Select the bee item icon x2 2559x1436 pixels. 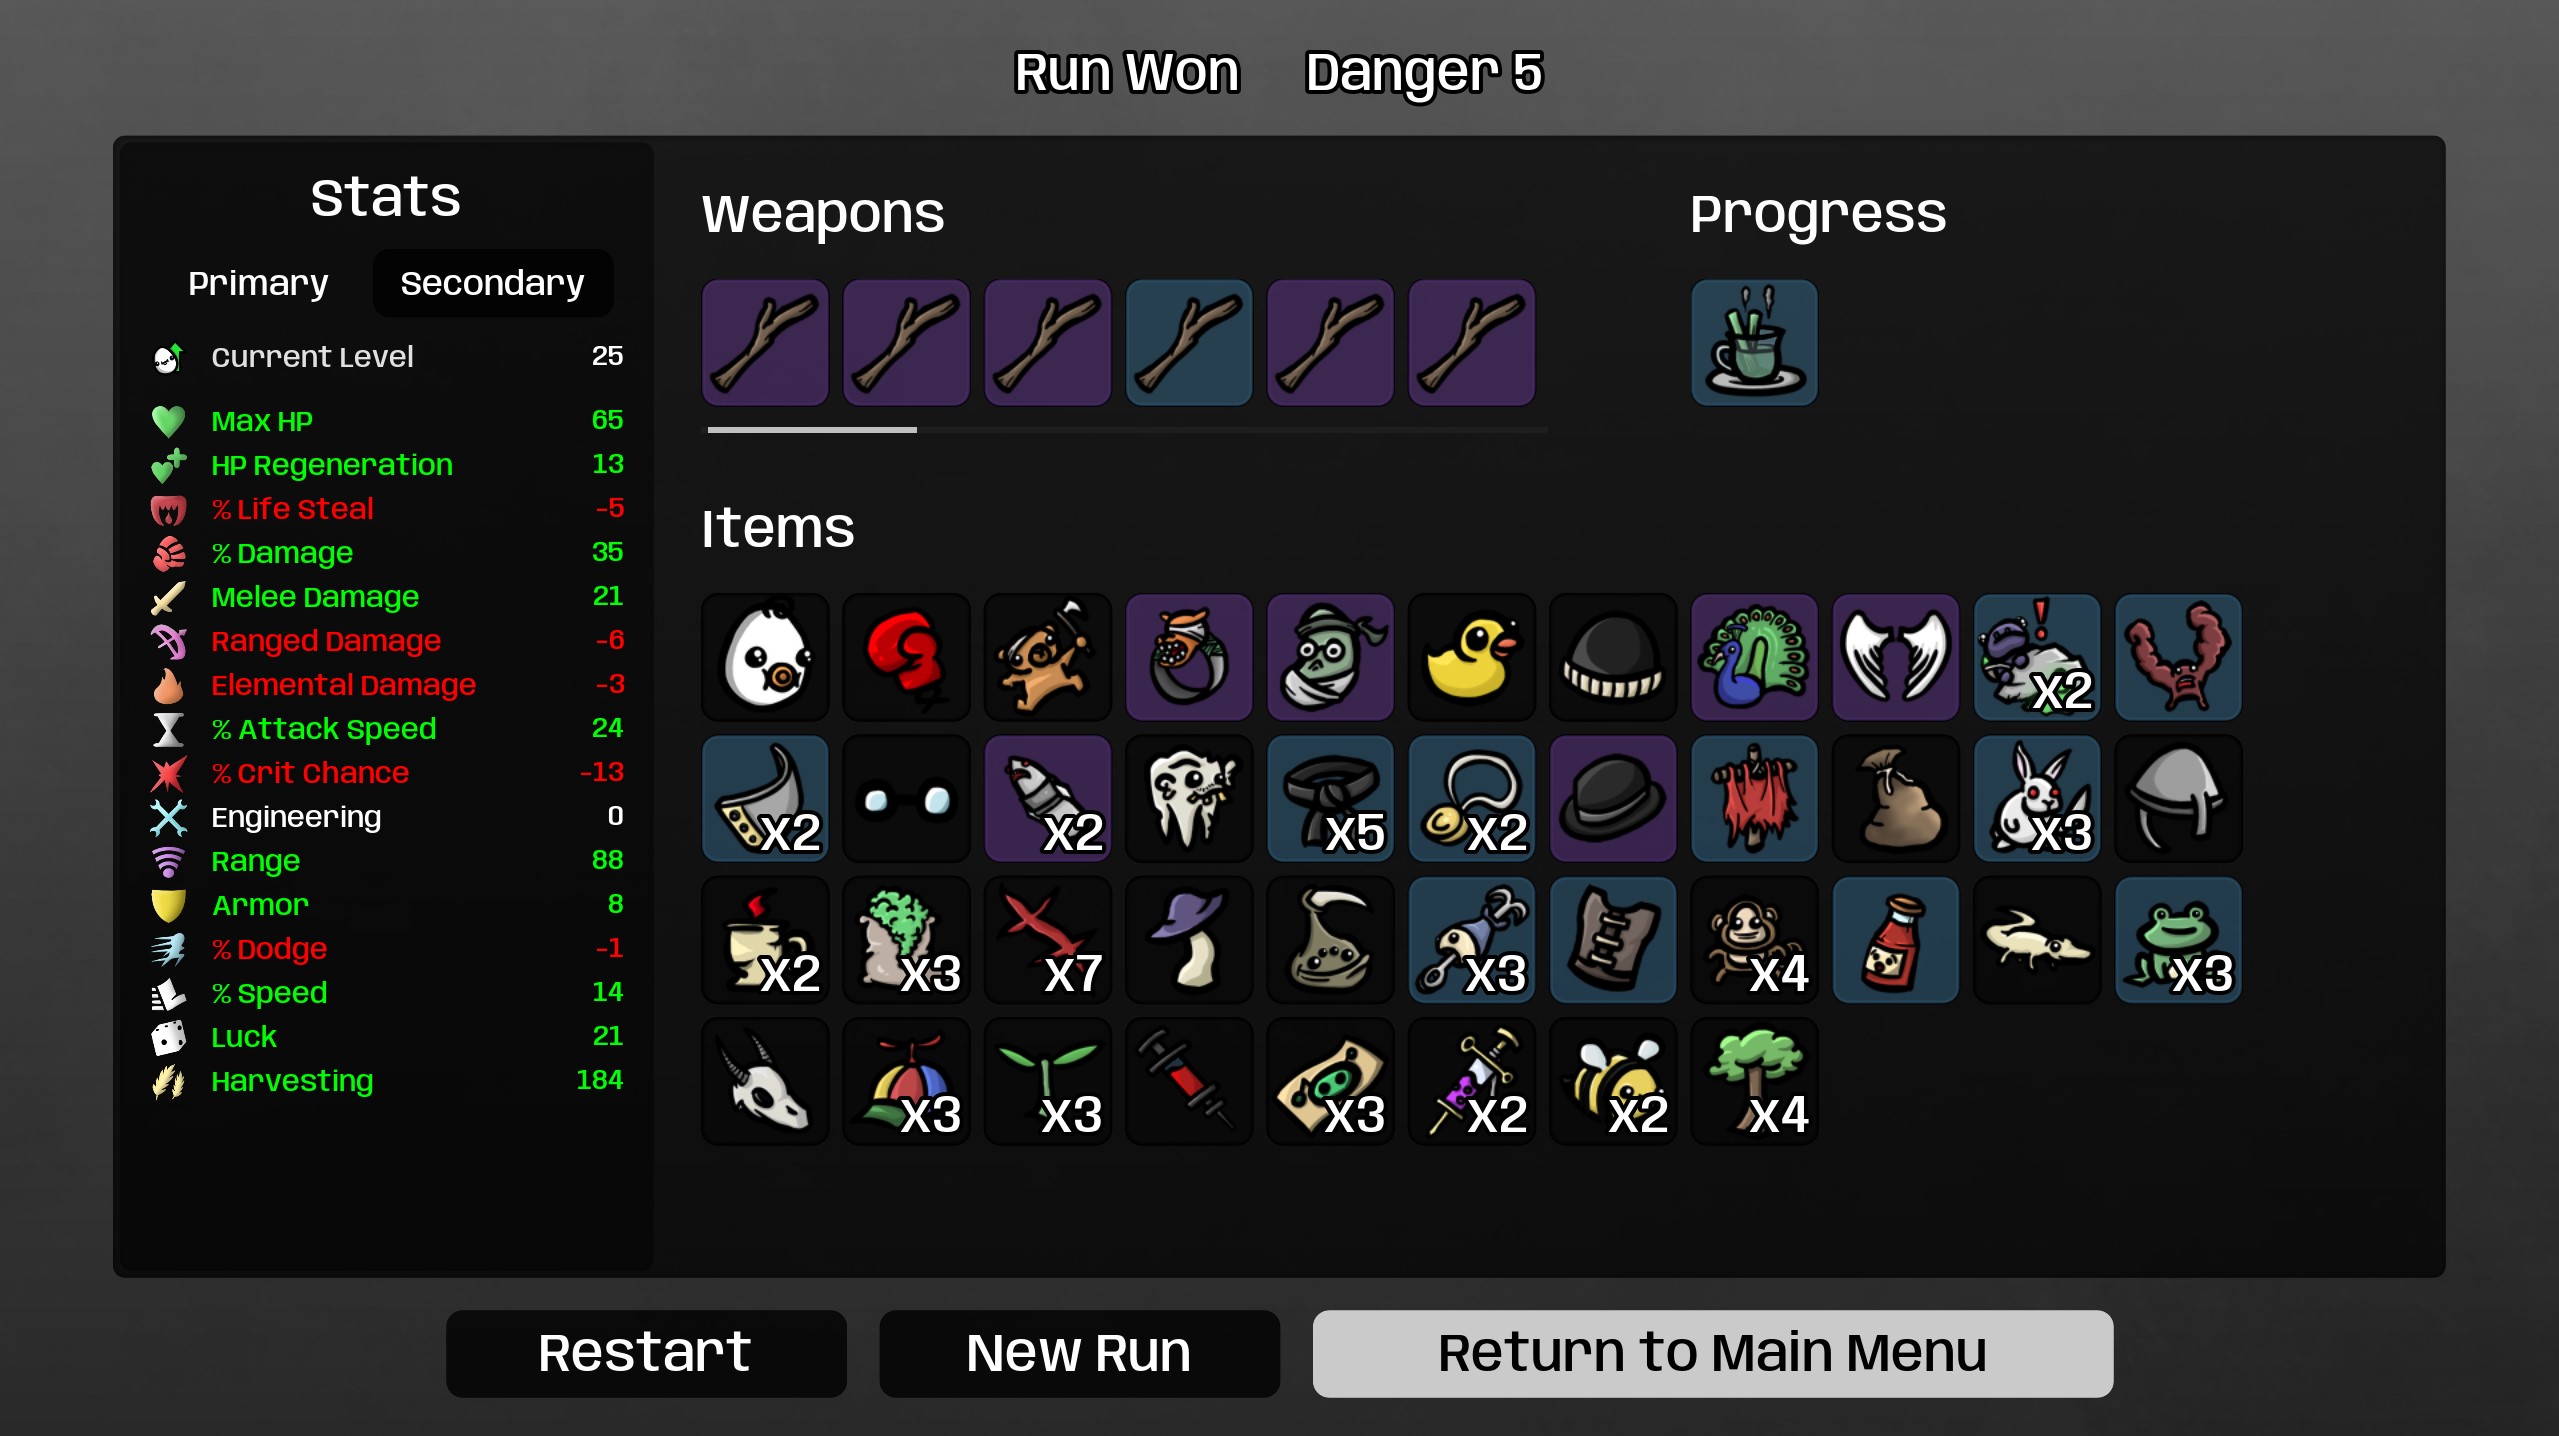(1613, 1081)
